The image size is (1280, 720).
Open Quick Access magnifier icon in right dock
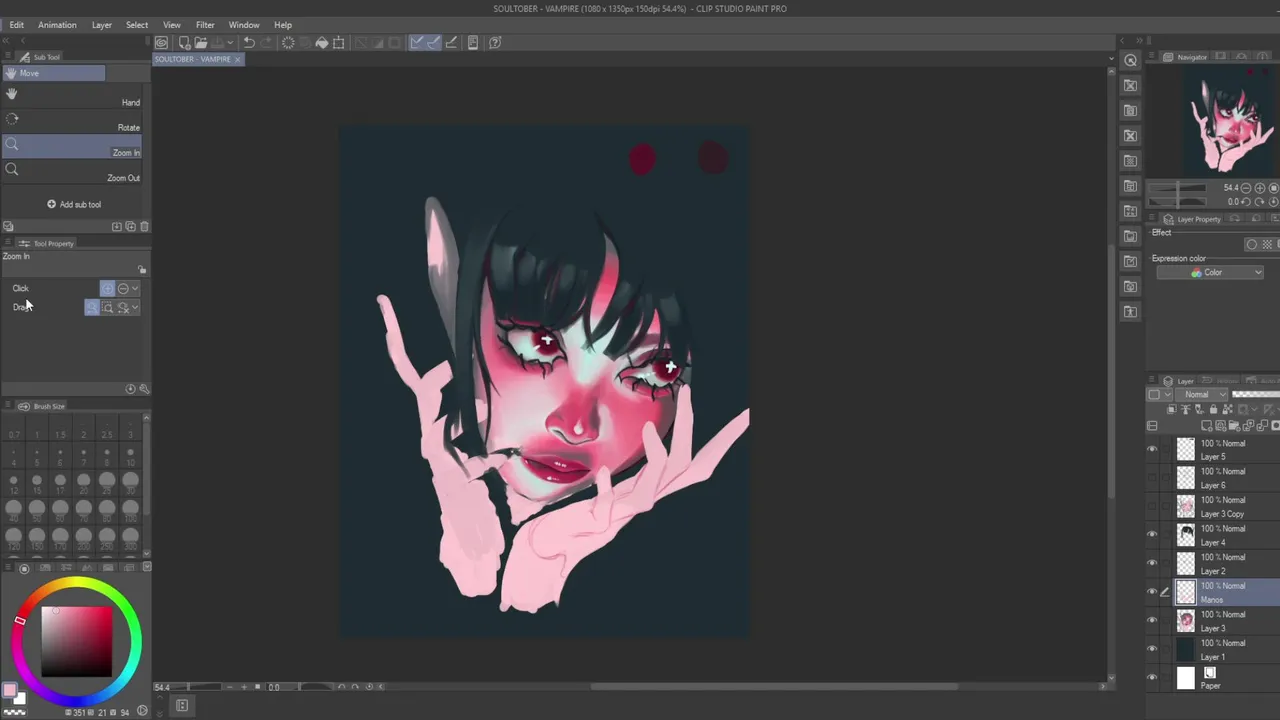[x=1130, y=60]
